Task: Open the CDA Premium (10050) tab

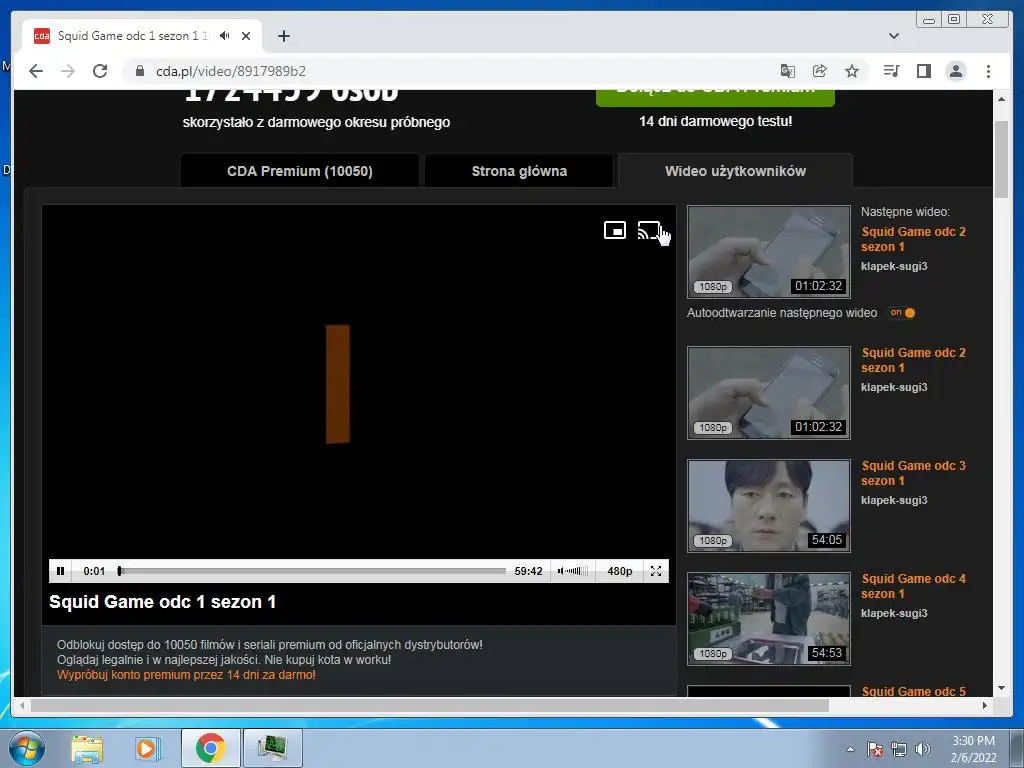Action: [300, 171]
